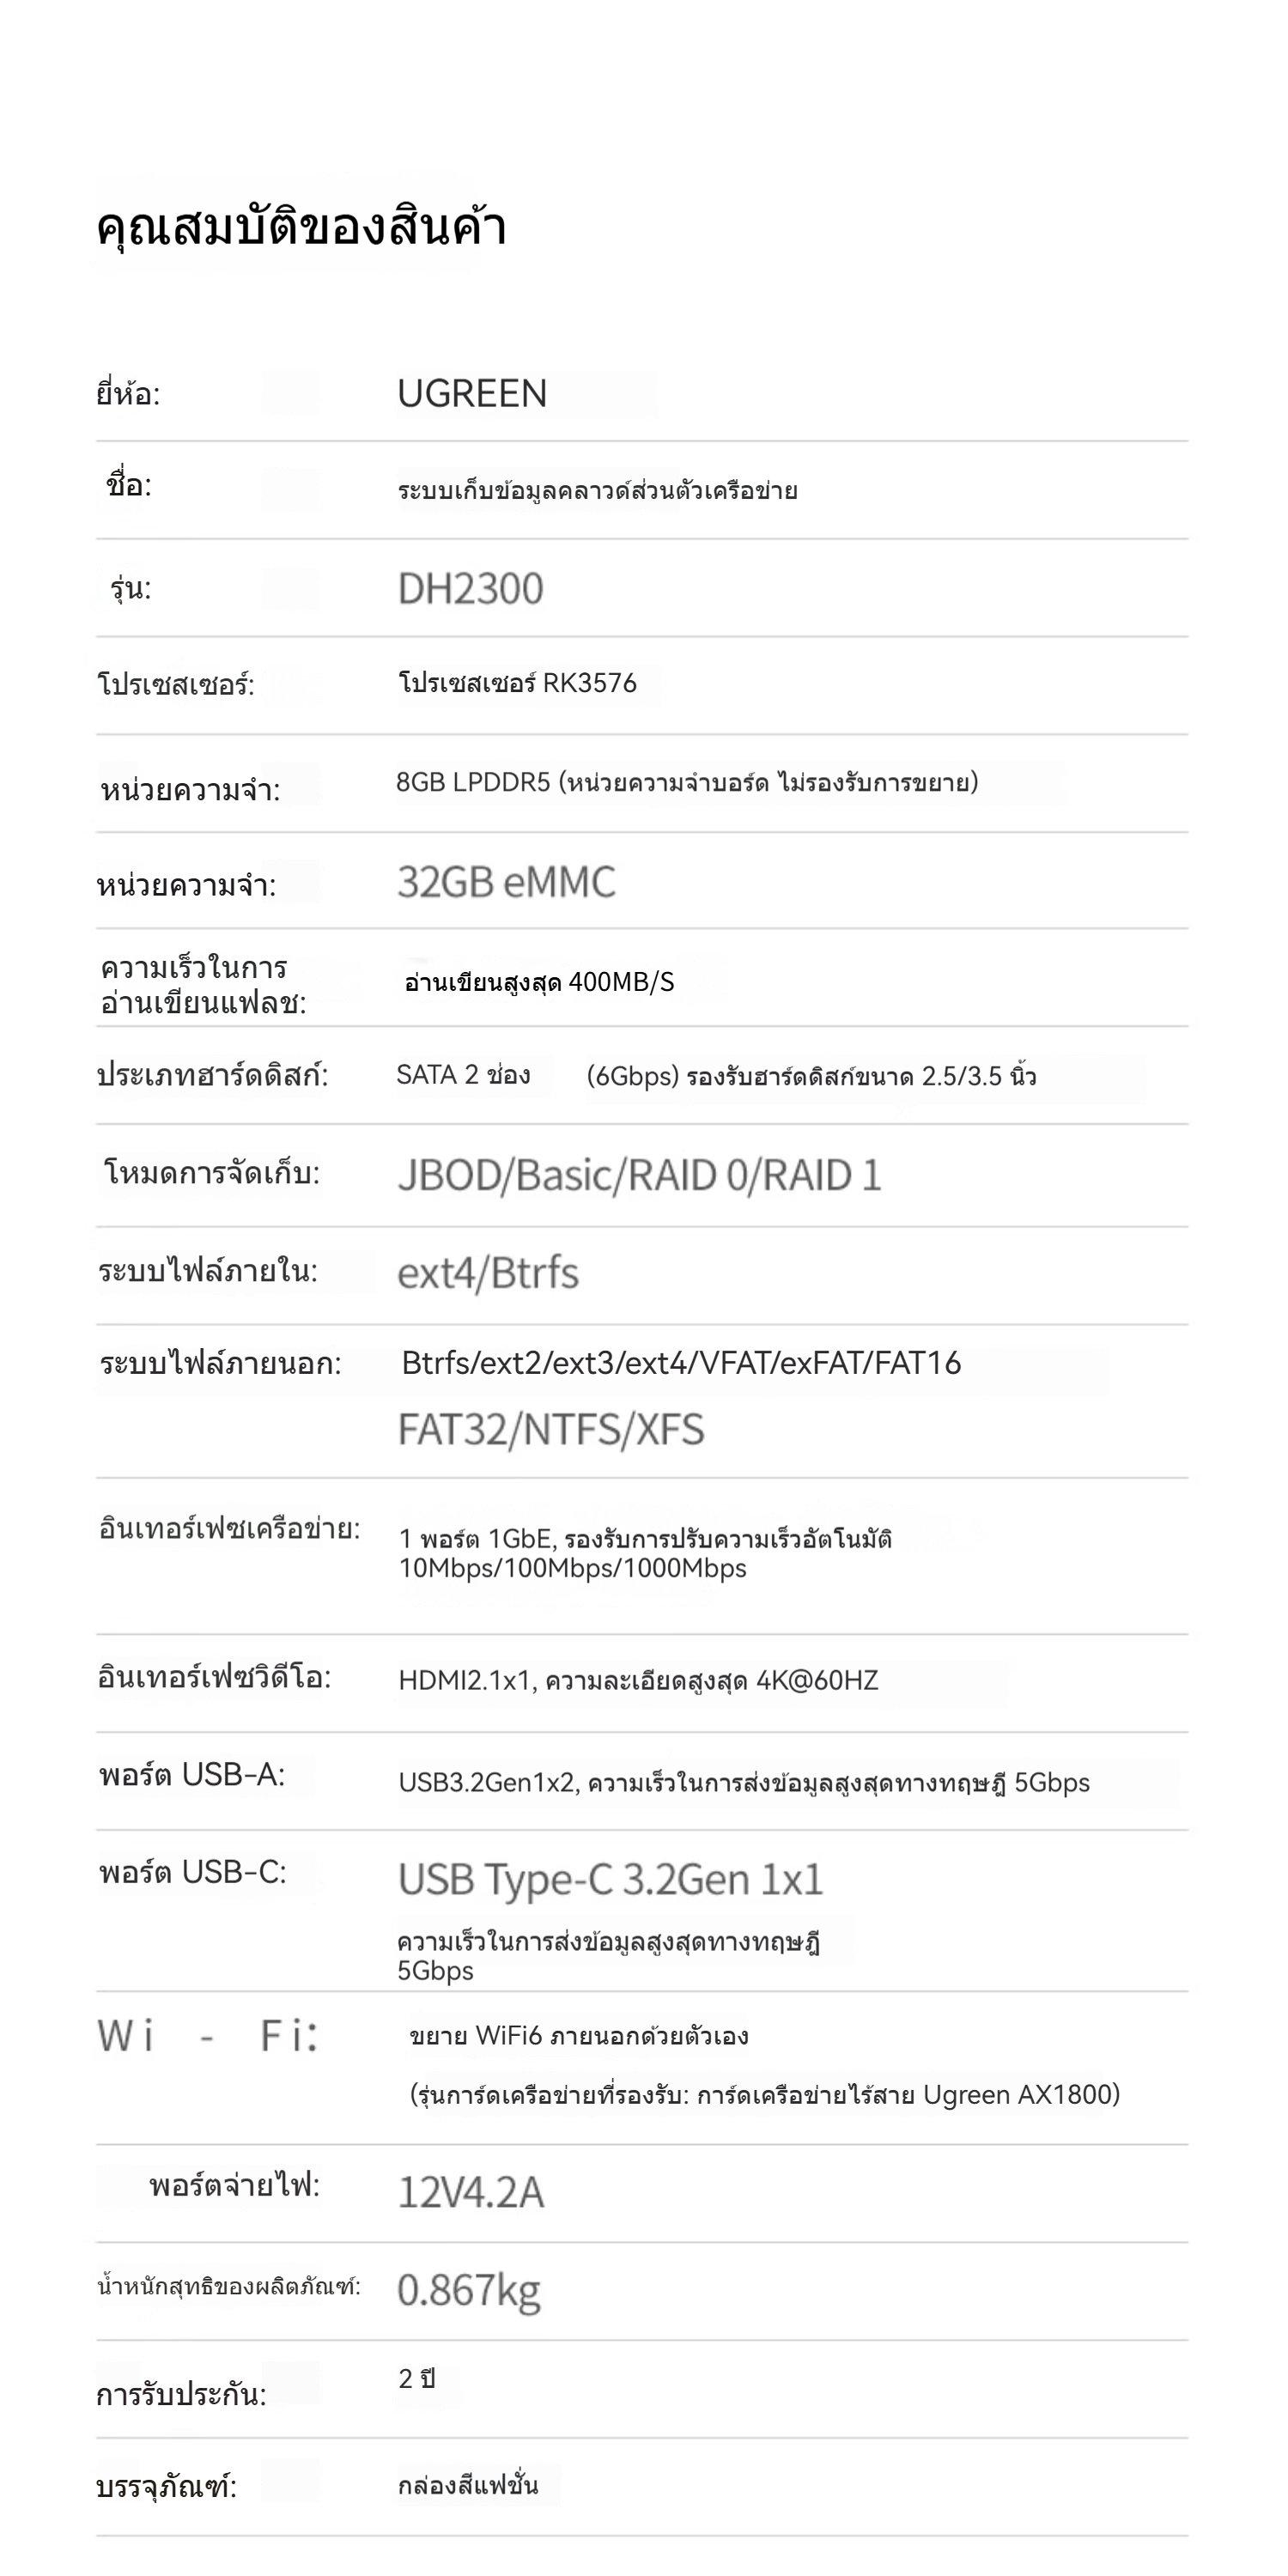Click the JBOD/Basic/RAID 0/RAID 1 value
Image resolution: width=1288 pixels, height=2576 pixels.
coord(640,1175)
